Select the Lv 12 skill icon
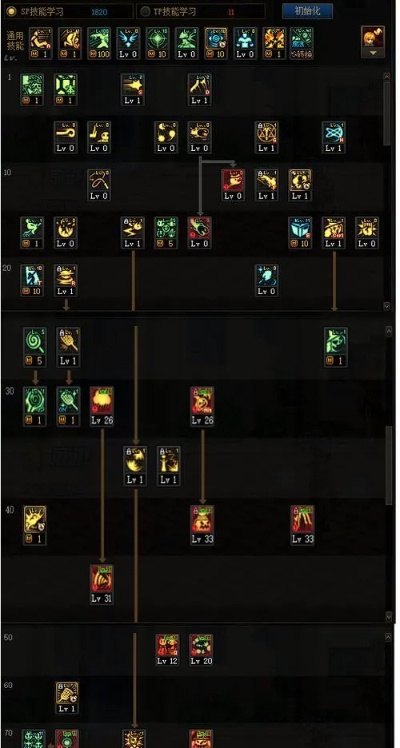 click(167, 650)
